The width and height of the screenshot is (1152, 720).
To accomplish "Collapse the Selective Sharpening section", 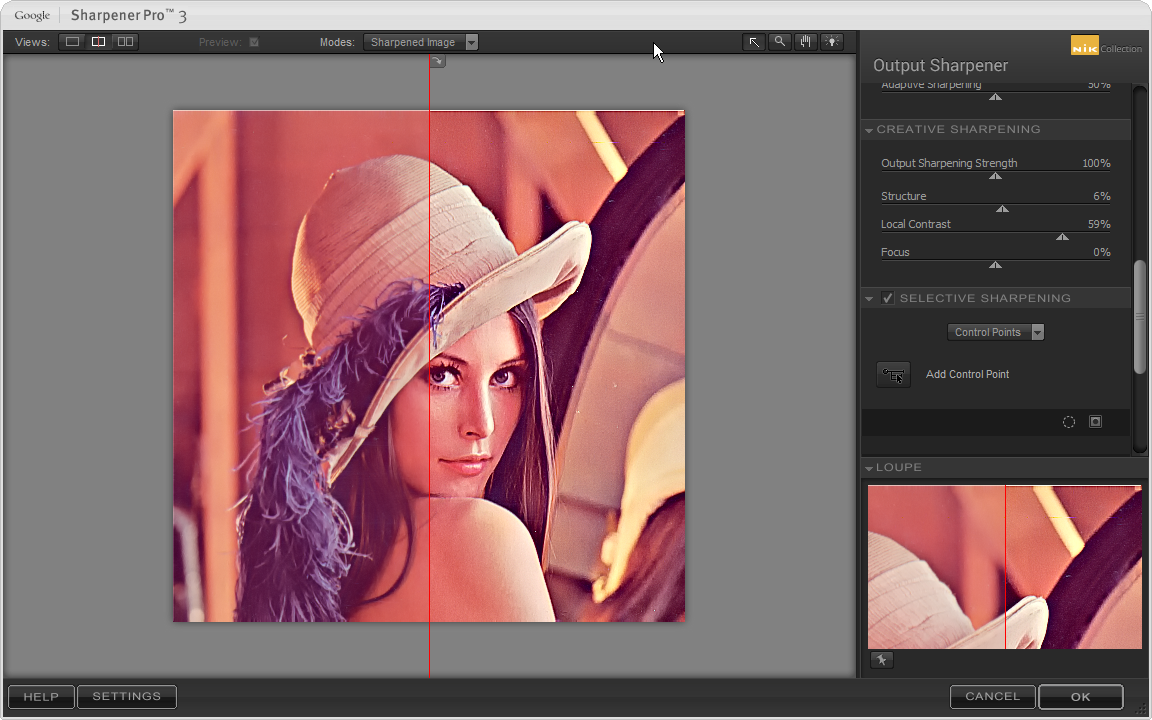I will pos(869,299).
